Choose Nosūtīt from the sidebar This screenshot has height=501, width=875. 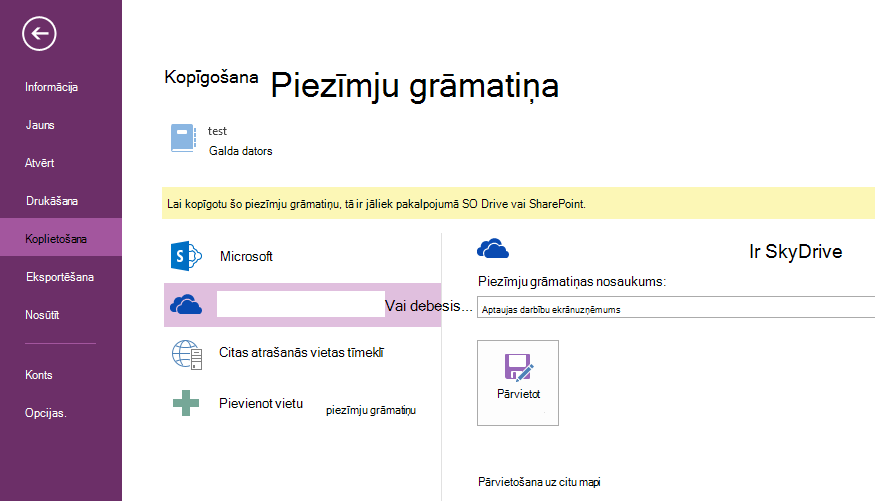42,315
